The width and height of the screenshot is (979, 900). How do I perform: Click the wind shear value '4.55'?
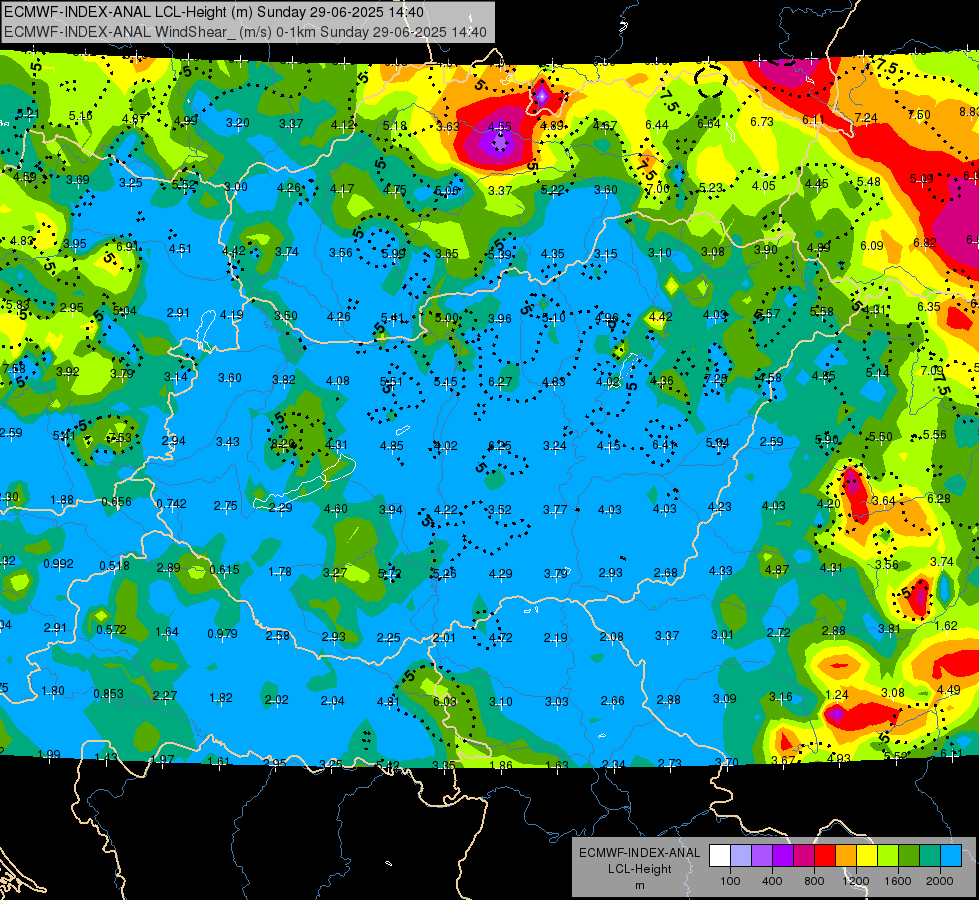point(499,127)
